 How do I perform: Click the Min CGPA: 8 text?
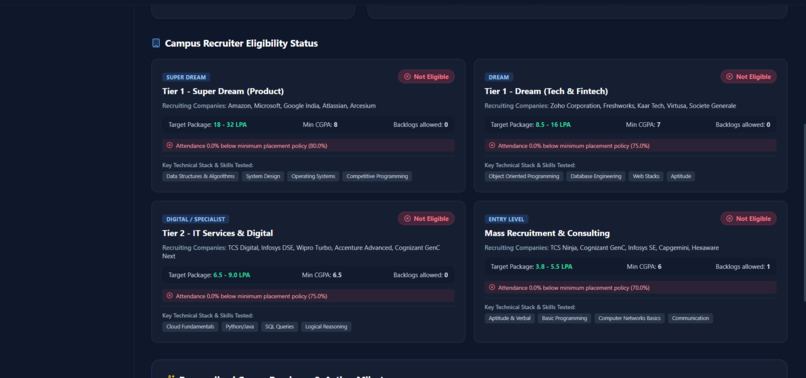[x=320, y=124]
